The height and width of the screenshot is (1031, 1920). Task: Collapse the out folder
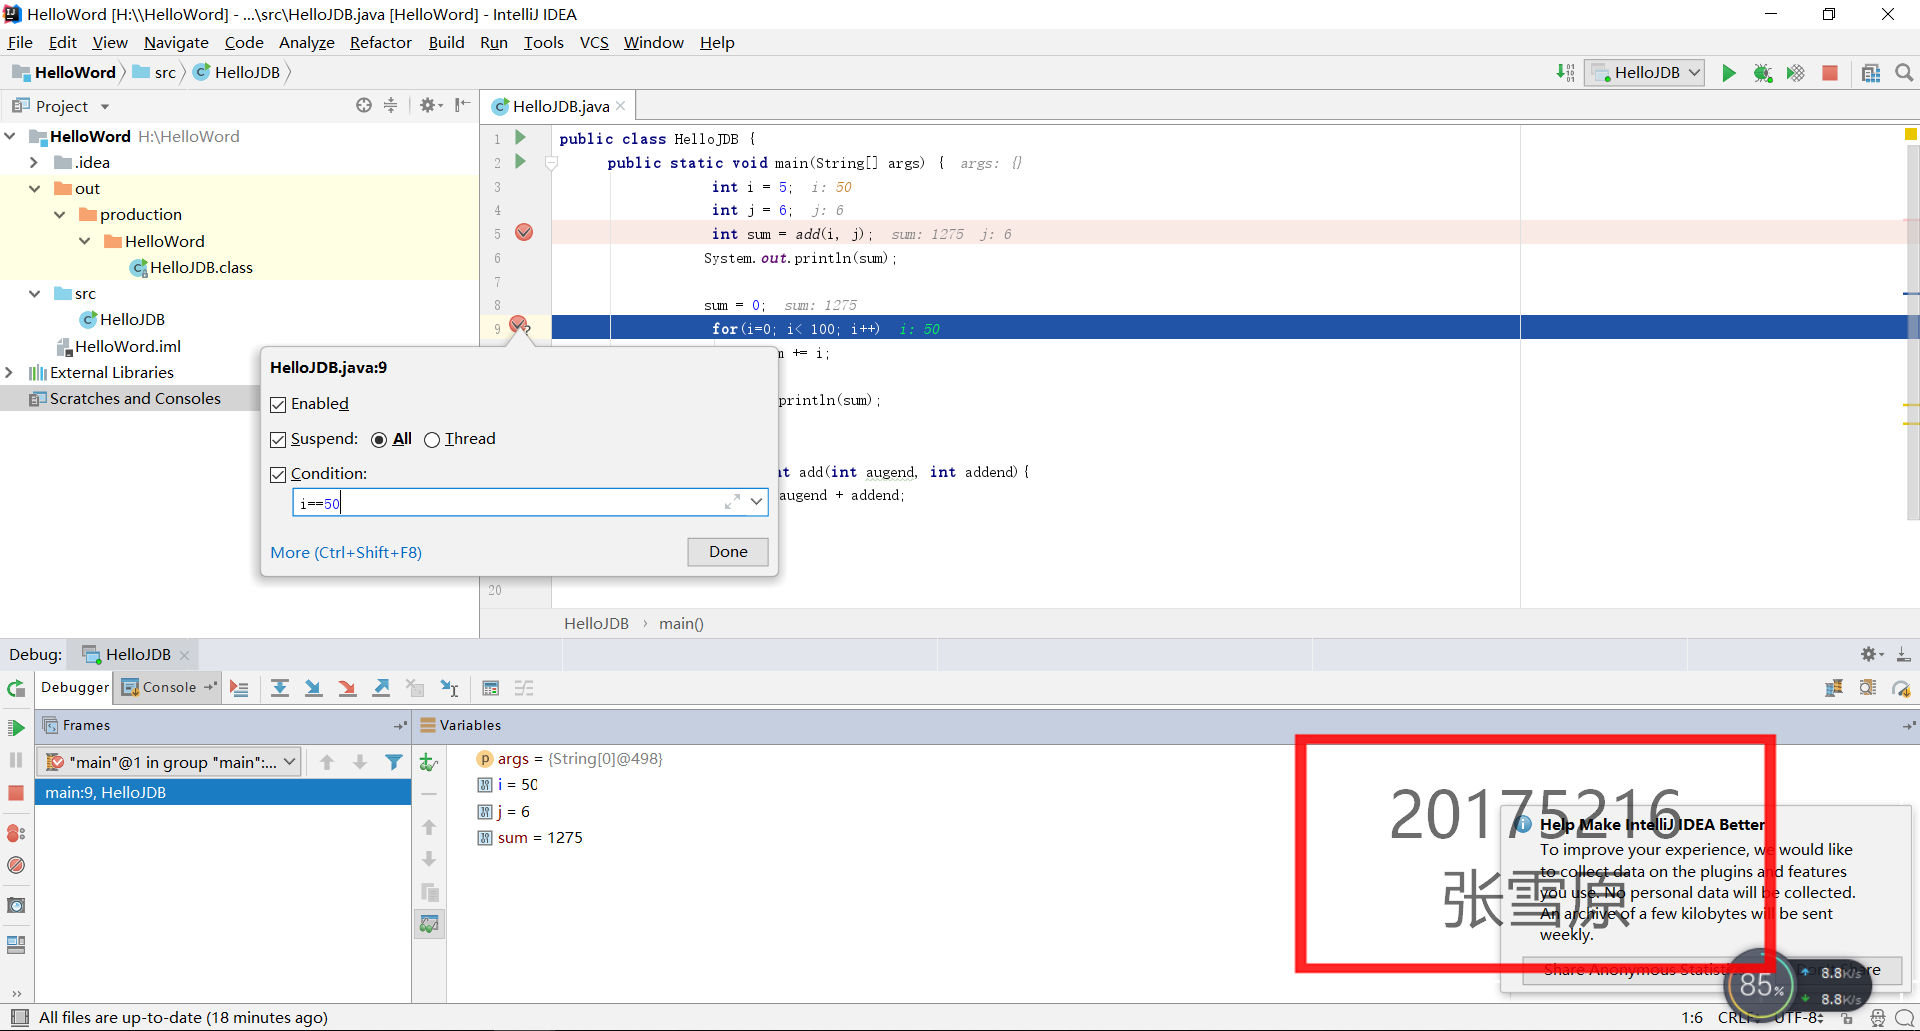tap(35, 188)
